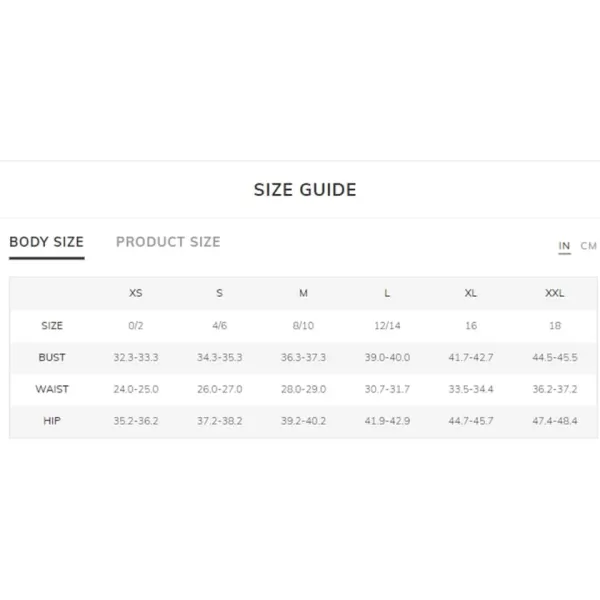Switch to the BODY SIZE tab
Viewport: 600px width, 600px height.
coord(46,242)
